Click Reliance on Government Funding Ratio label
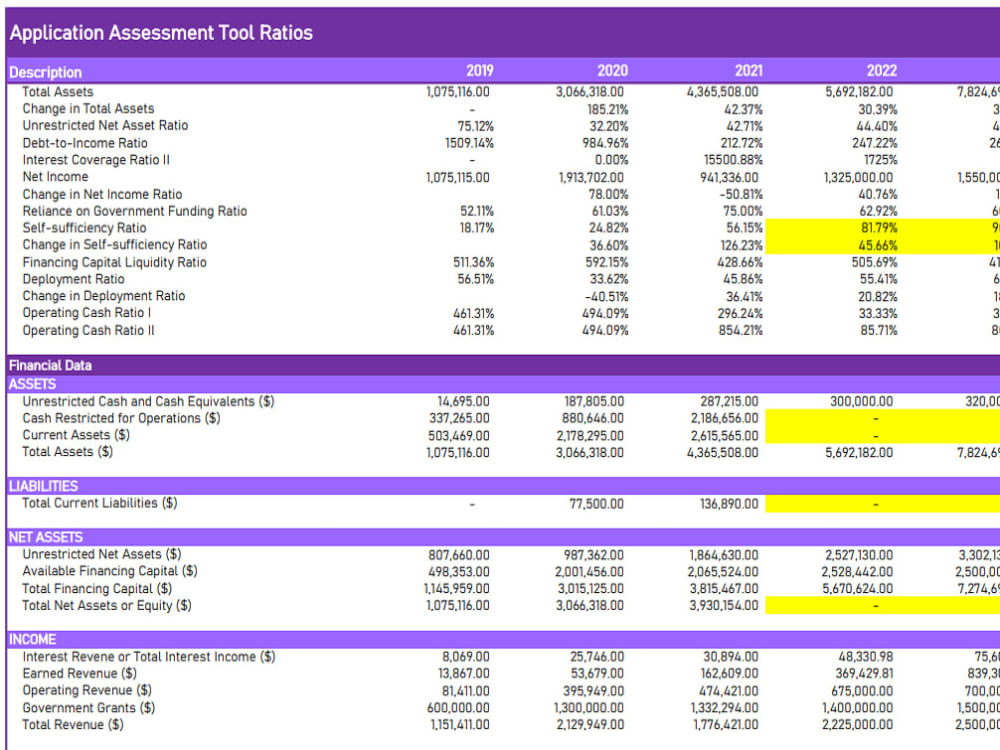1000x750 pixels. (x=135, y=211)
